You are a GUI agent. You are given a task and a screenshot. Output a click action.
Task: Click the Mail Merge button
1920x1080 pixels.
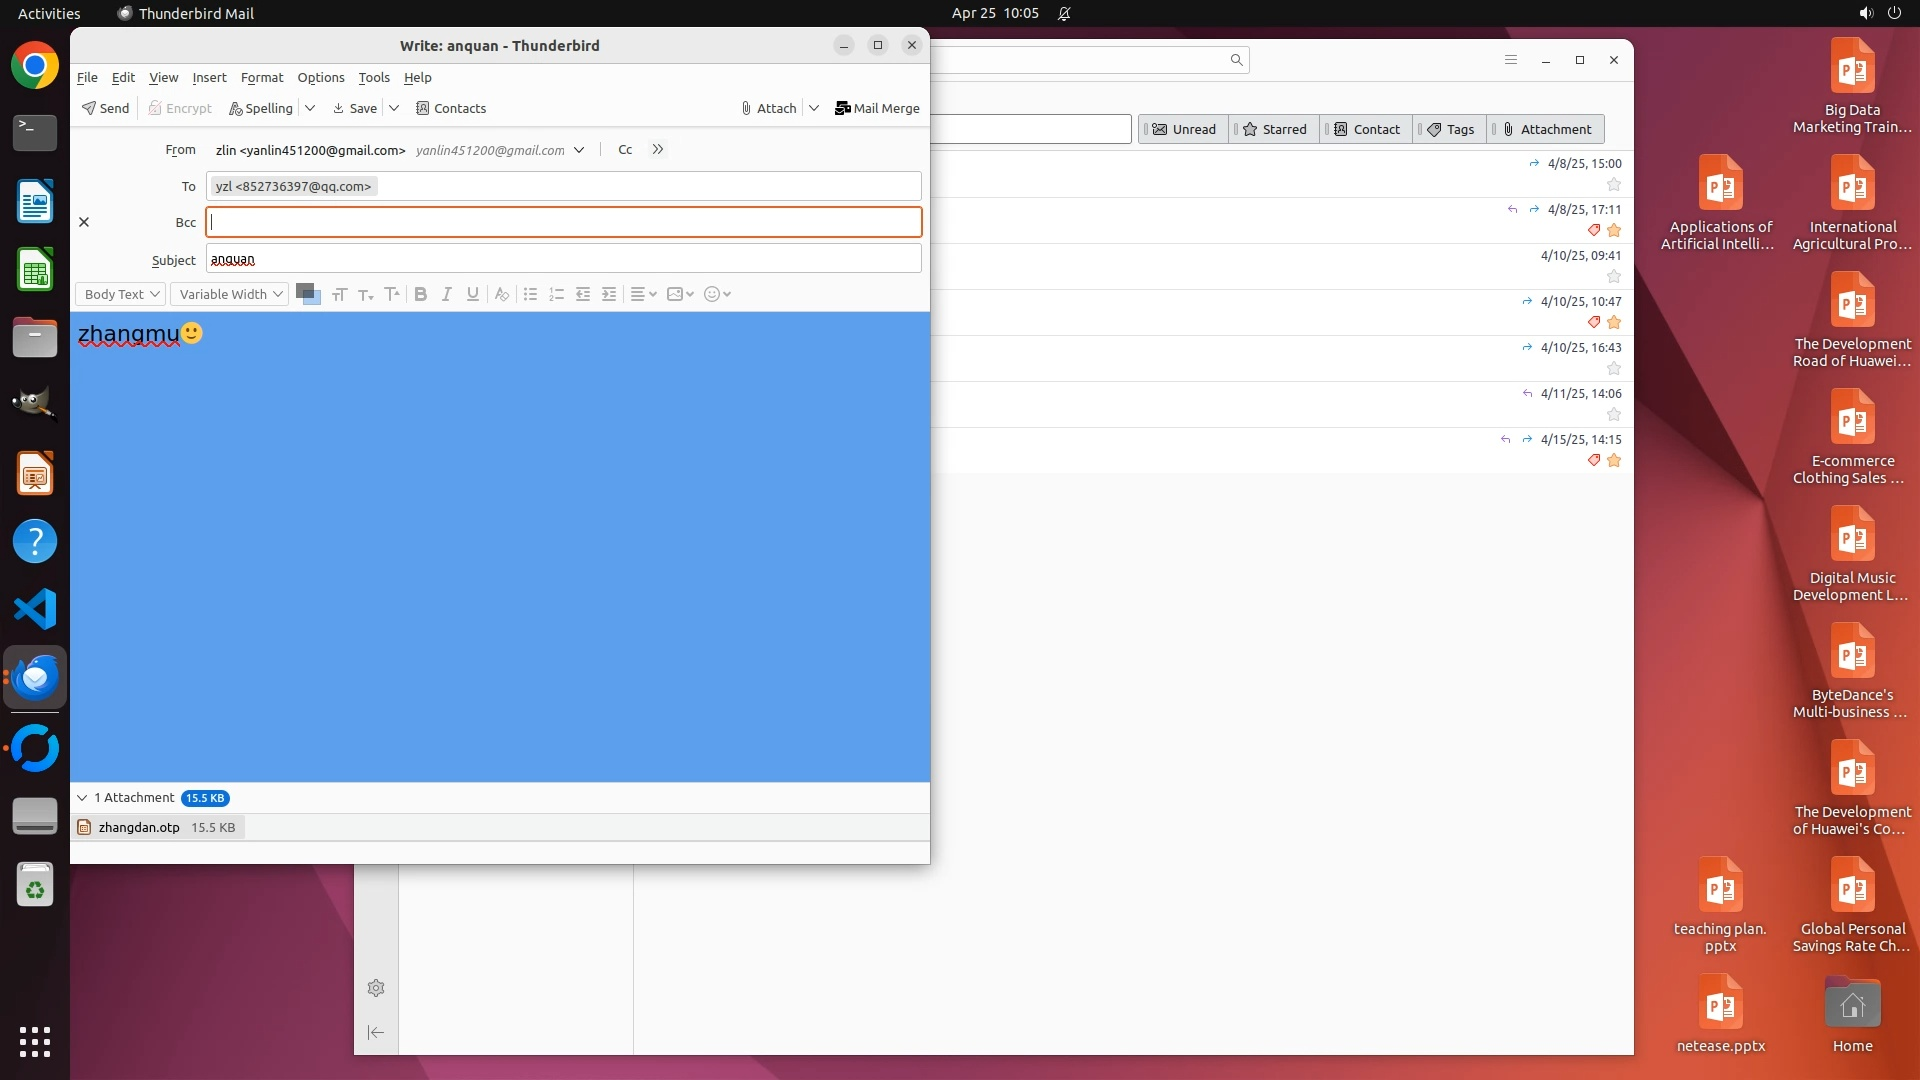coord(877,108)
